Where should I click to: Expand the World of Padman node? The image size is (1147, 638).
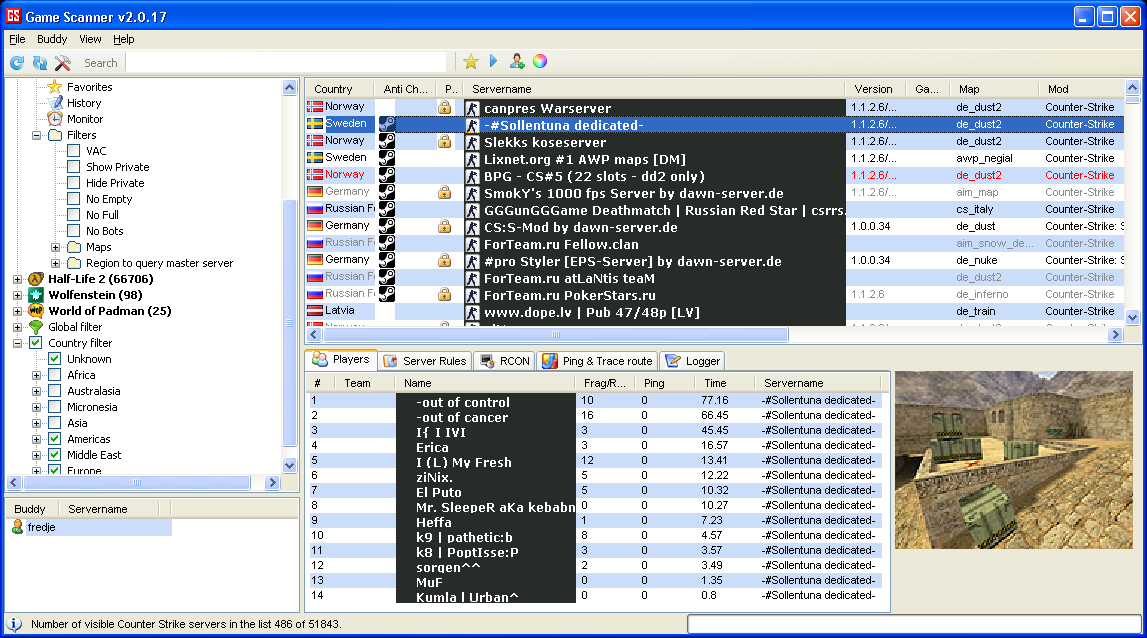pos(18,312)
